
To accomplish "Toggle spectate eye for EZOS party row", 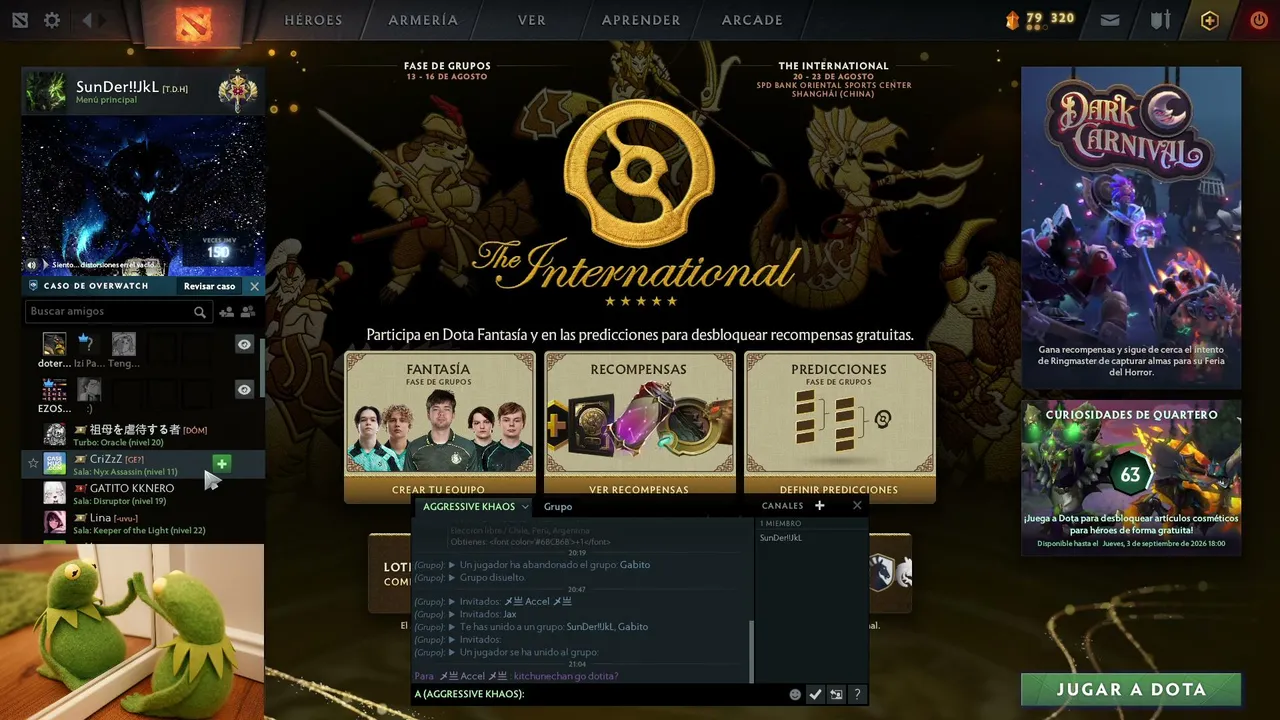I will [x=244, y=389].
